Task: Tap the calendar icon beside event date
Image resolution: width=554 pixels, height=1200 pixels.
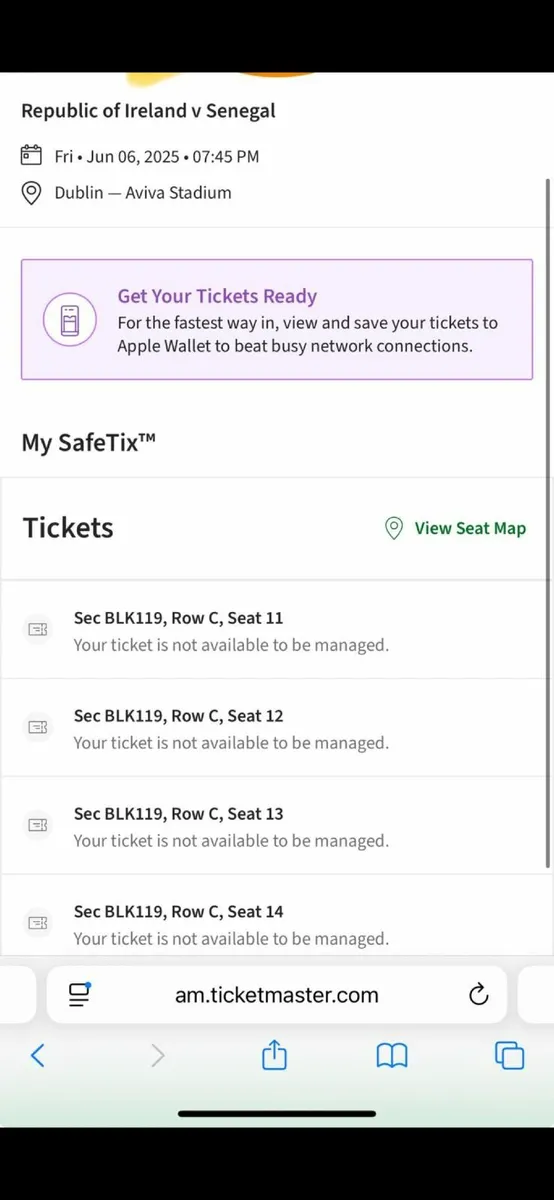Action: 32,156
